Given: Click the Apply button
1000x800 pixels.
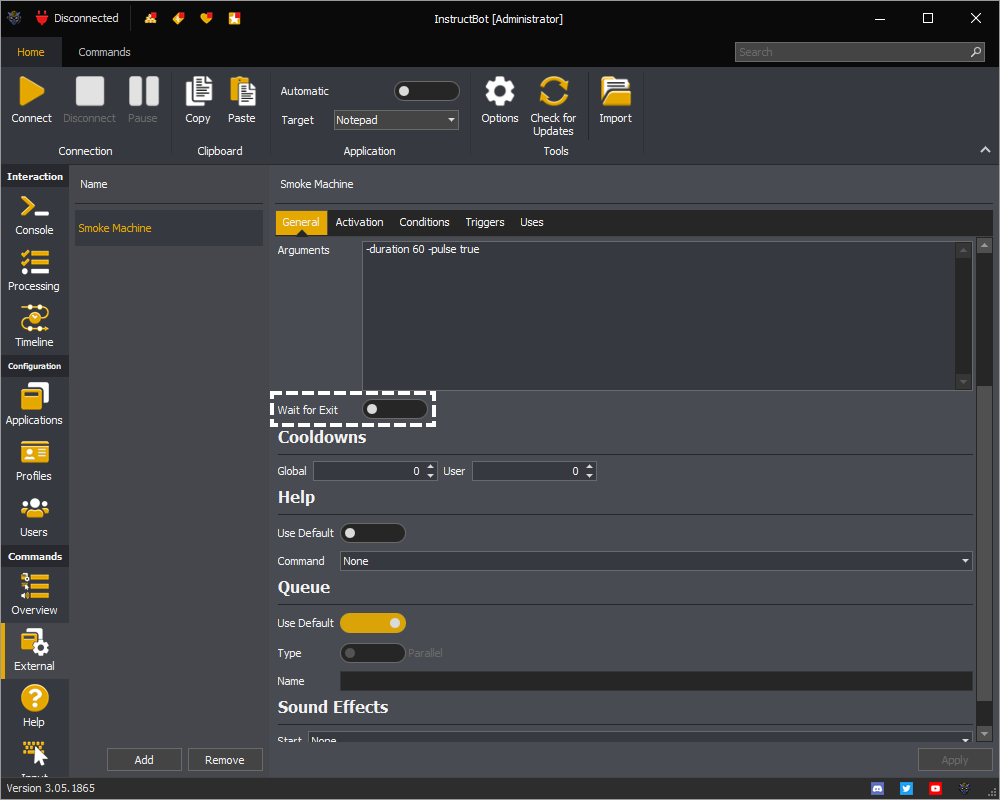Looking at the screenshot, I should click(955, 760).
